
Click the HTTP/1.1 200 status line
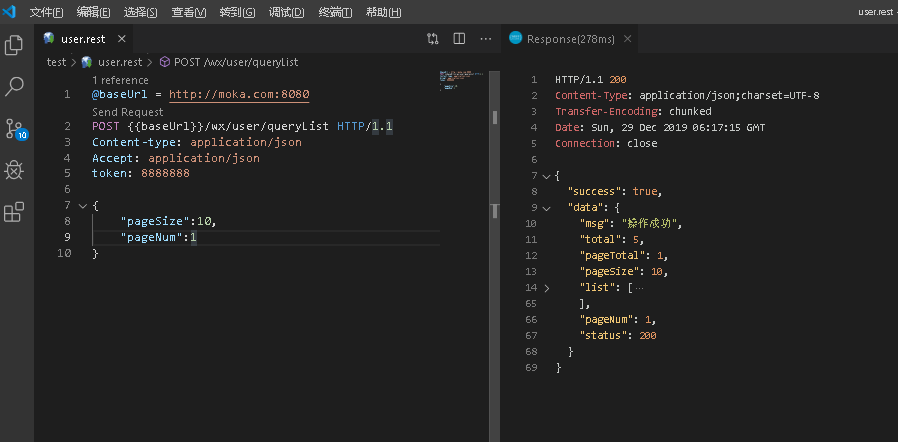[592, 80]
